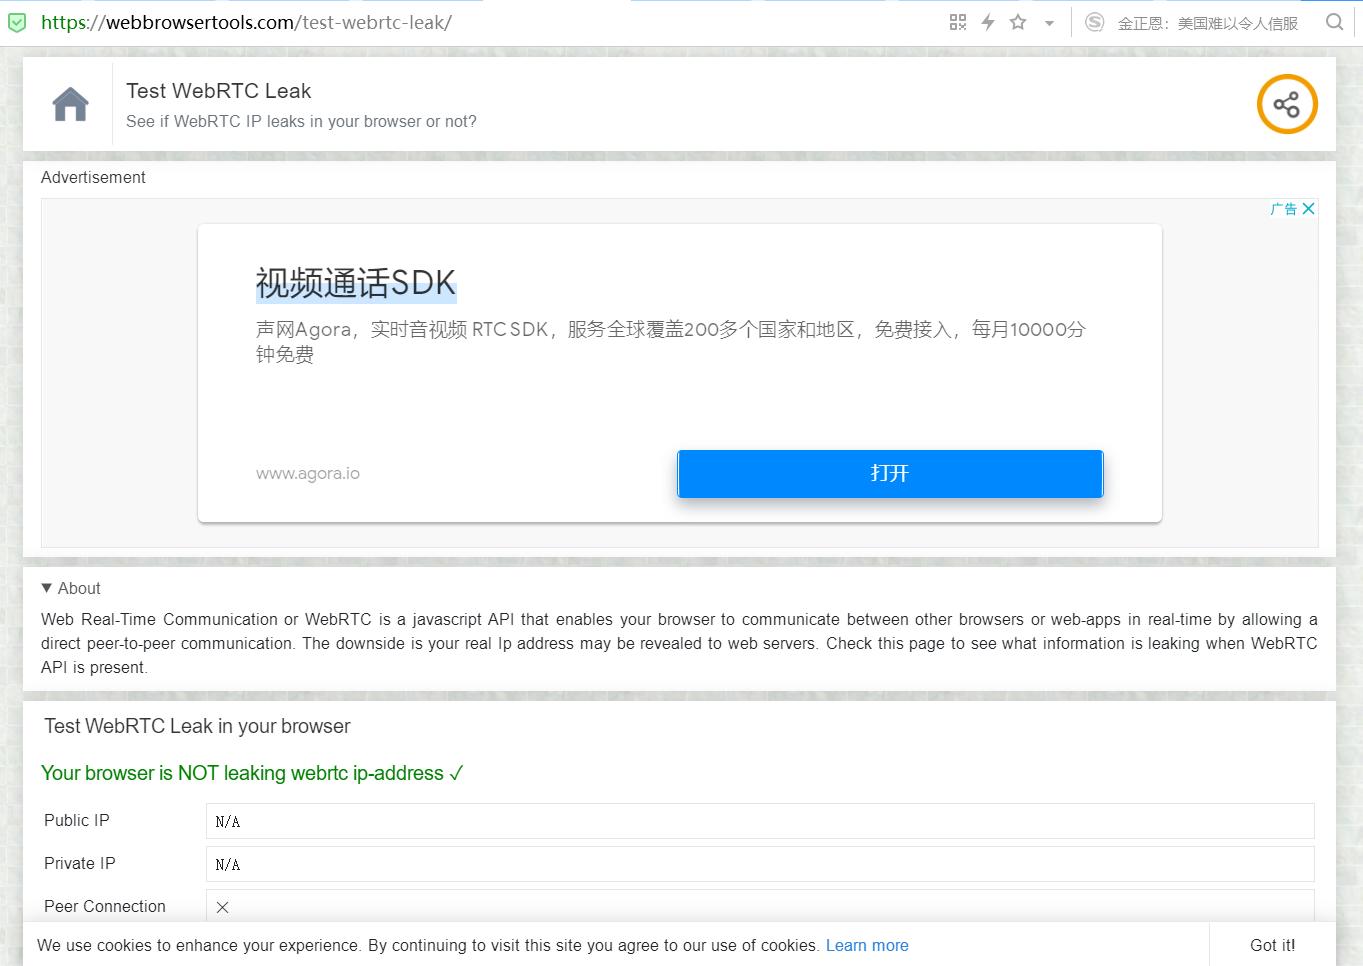The height and width of the screenshot is (966, 1363).
Task: Open the dropdown arrow next to the star icon
Action: tap(1046, 22)
